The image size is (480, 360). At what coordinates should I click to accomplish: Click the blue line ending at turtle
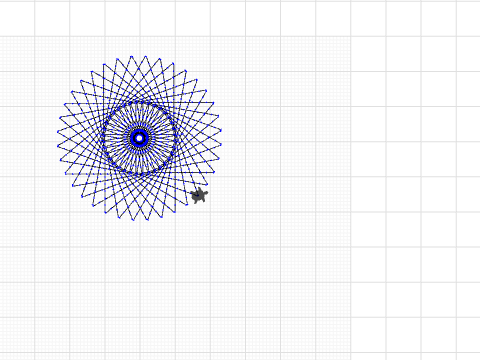pyautogui.click(x=190, y=192)
